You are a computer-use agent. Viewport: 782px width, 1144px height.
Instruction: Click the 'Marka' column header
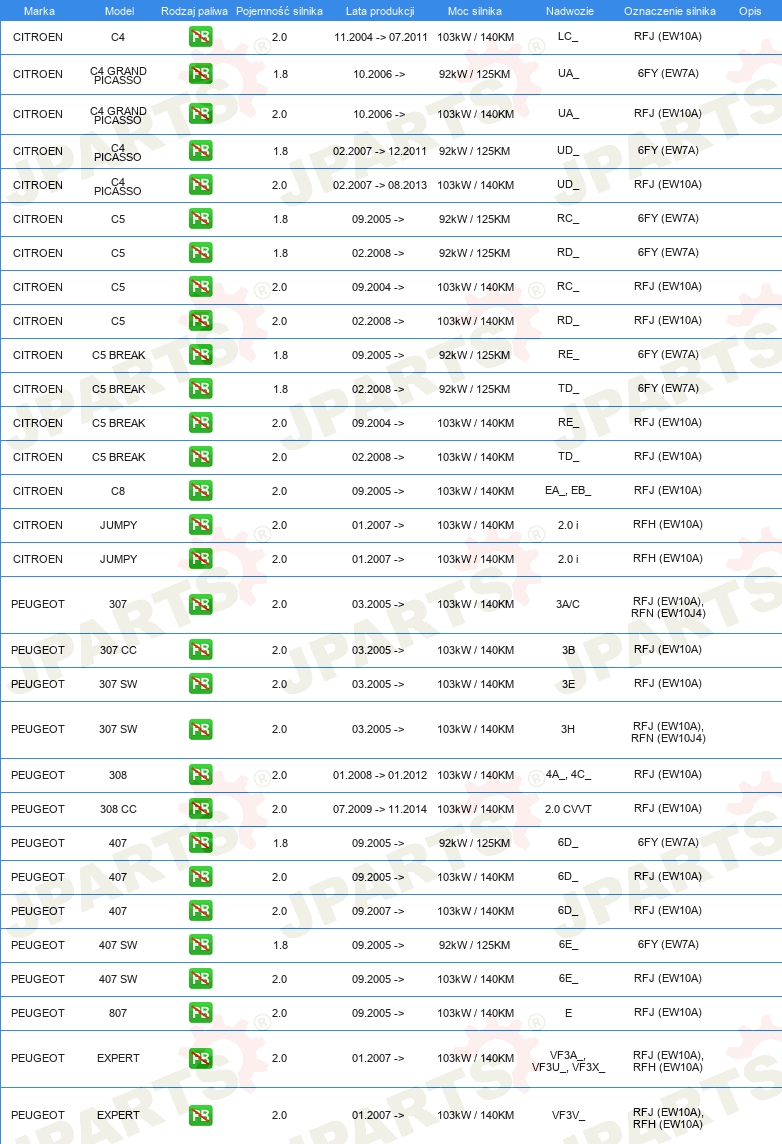pos(39,11)
